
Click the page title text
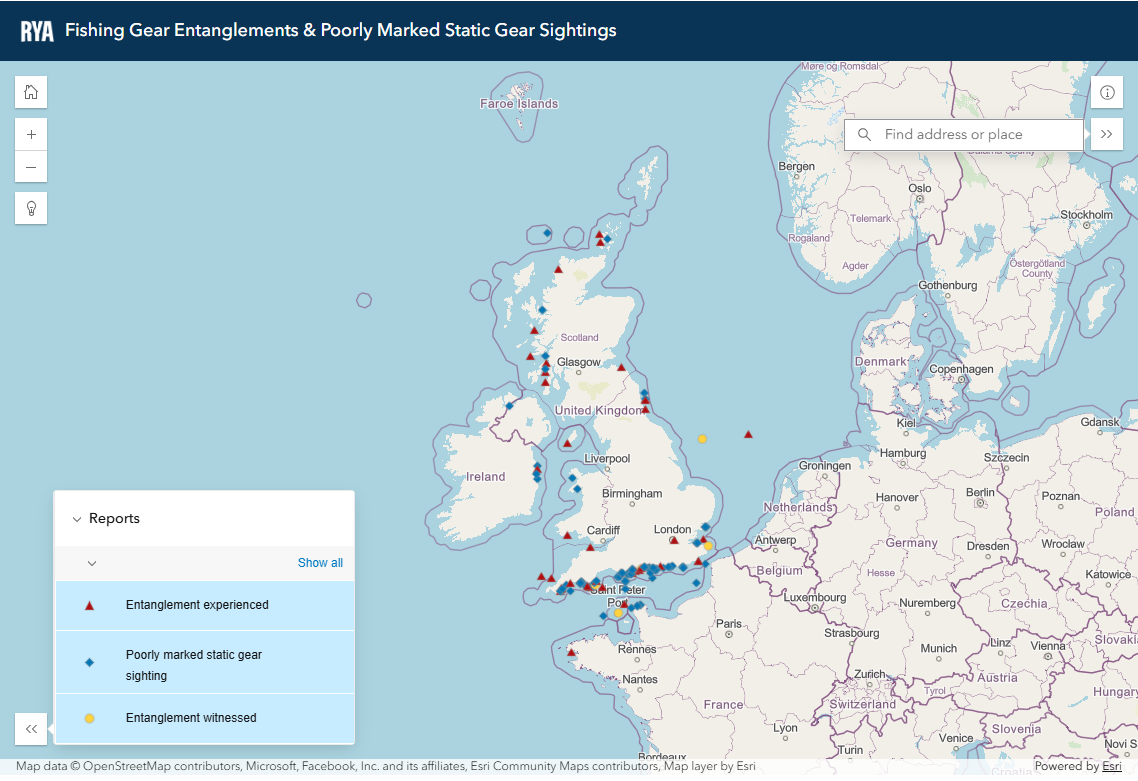[x=341, y=30]
